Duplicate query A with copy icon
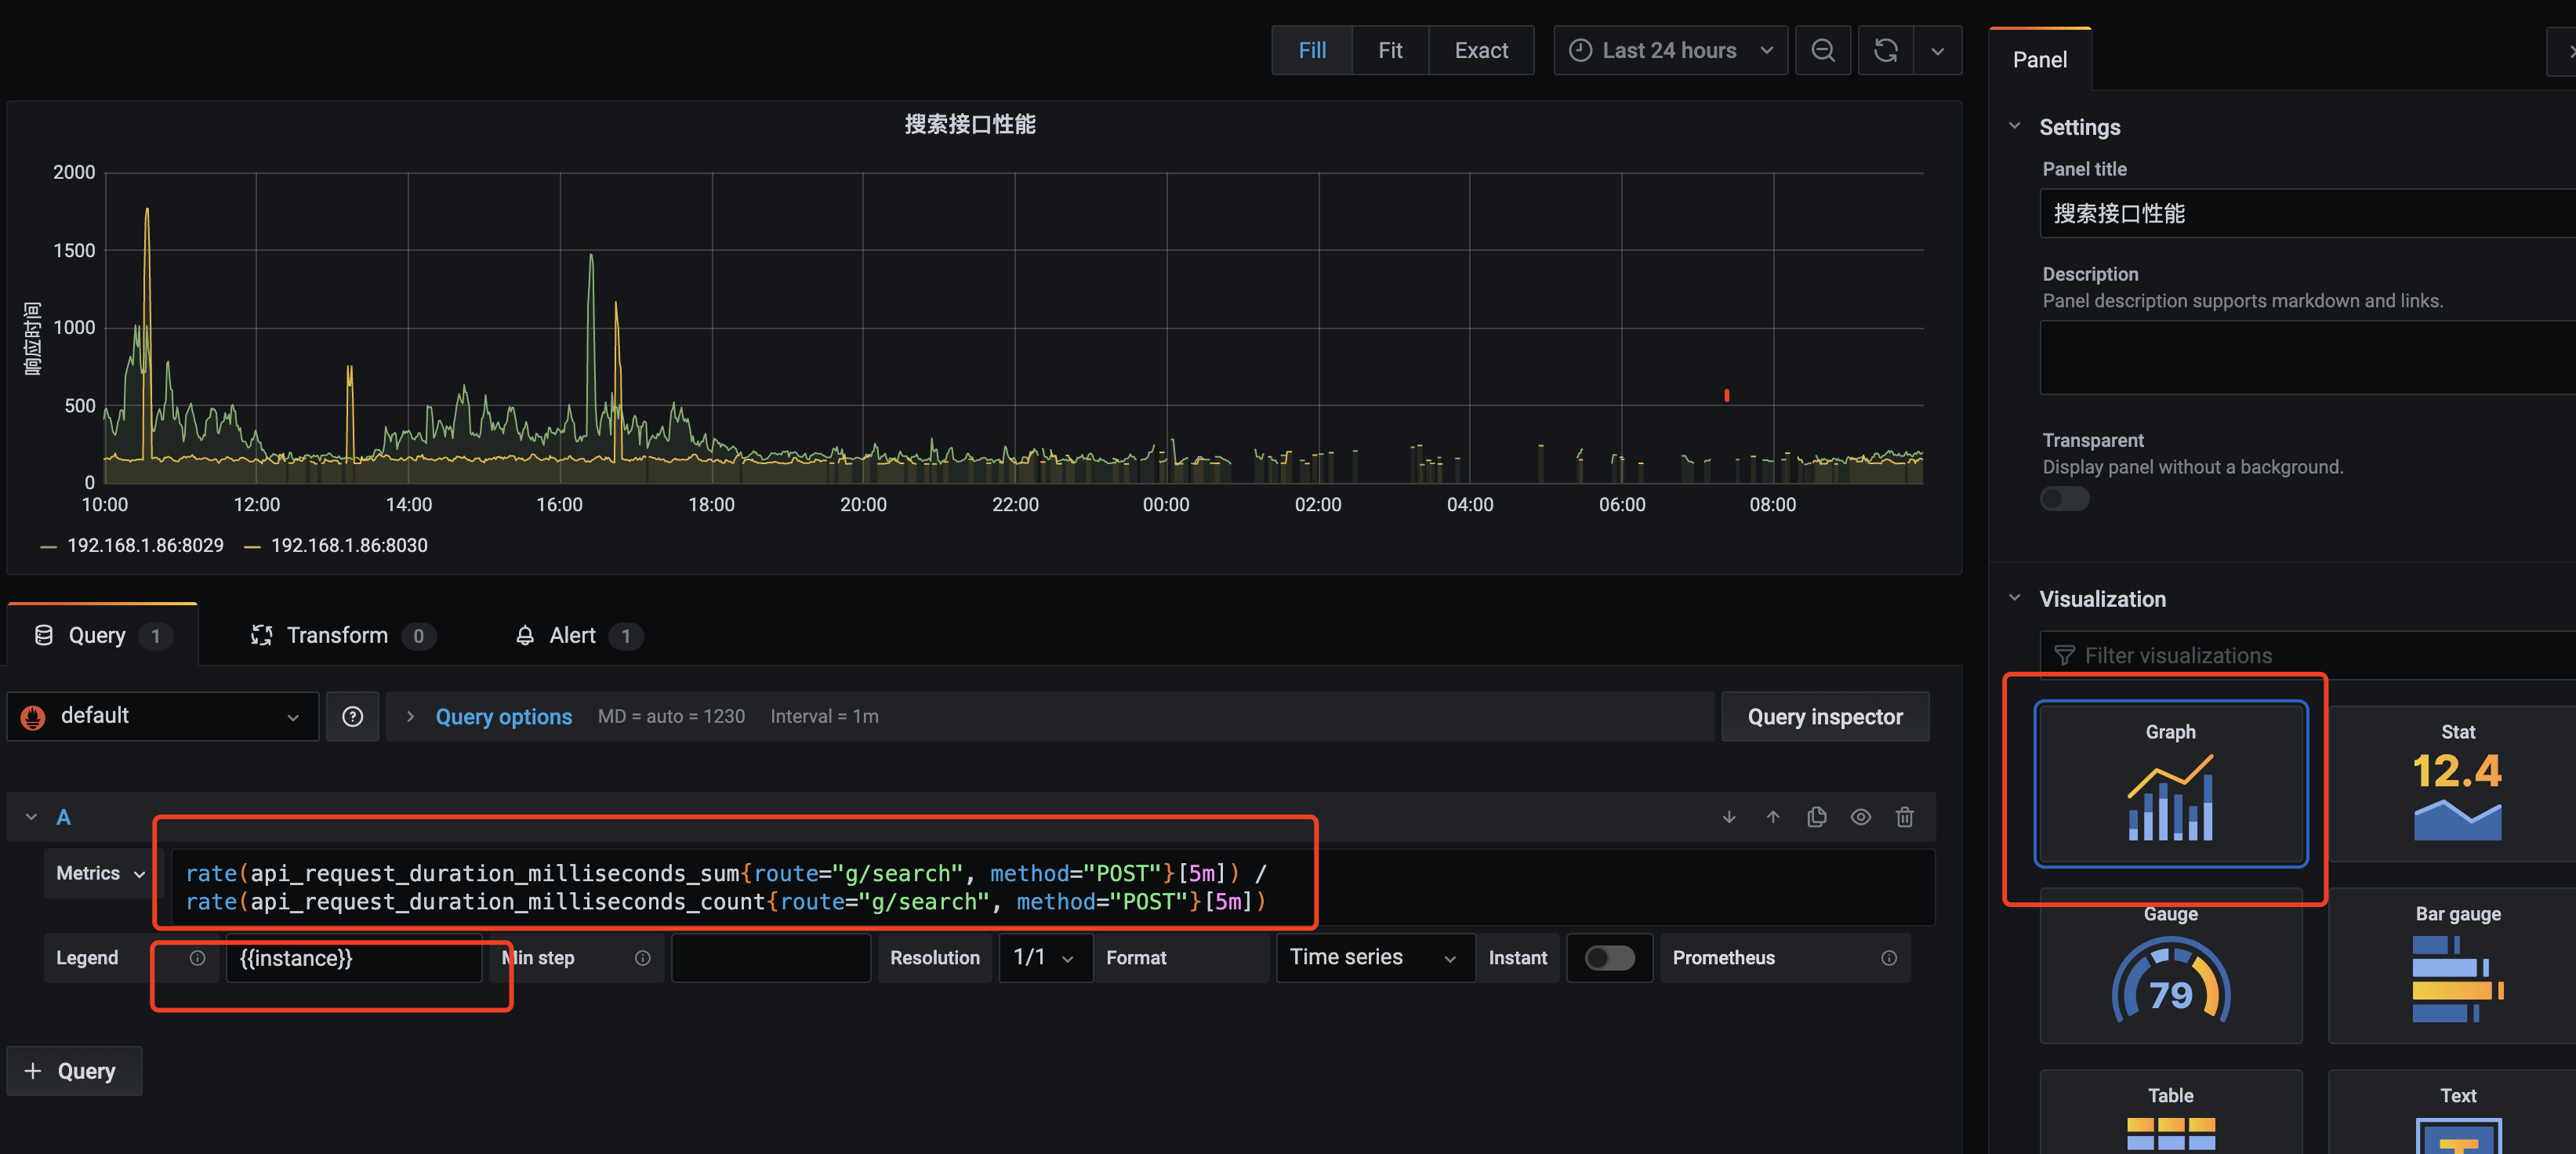2576x1154 pixels. click(x=1816, y=817)
